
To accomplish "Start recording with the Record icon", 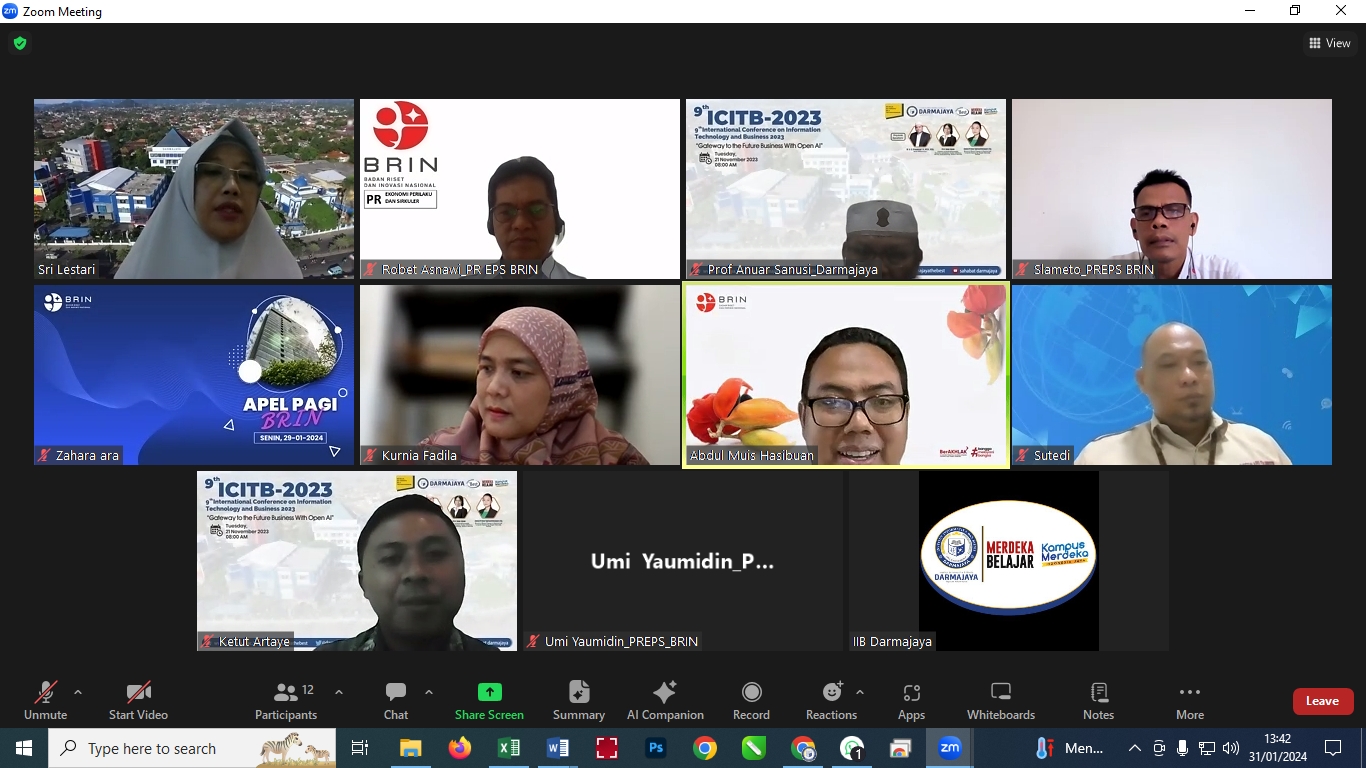I will tap(751, 700).
